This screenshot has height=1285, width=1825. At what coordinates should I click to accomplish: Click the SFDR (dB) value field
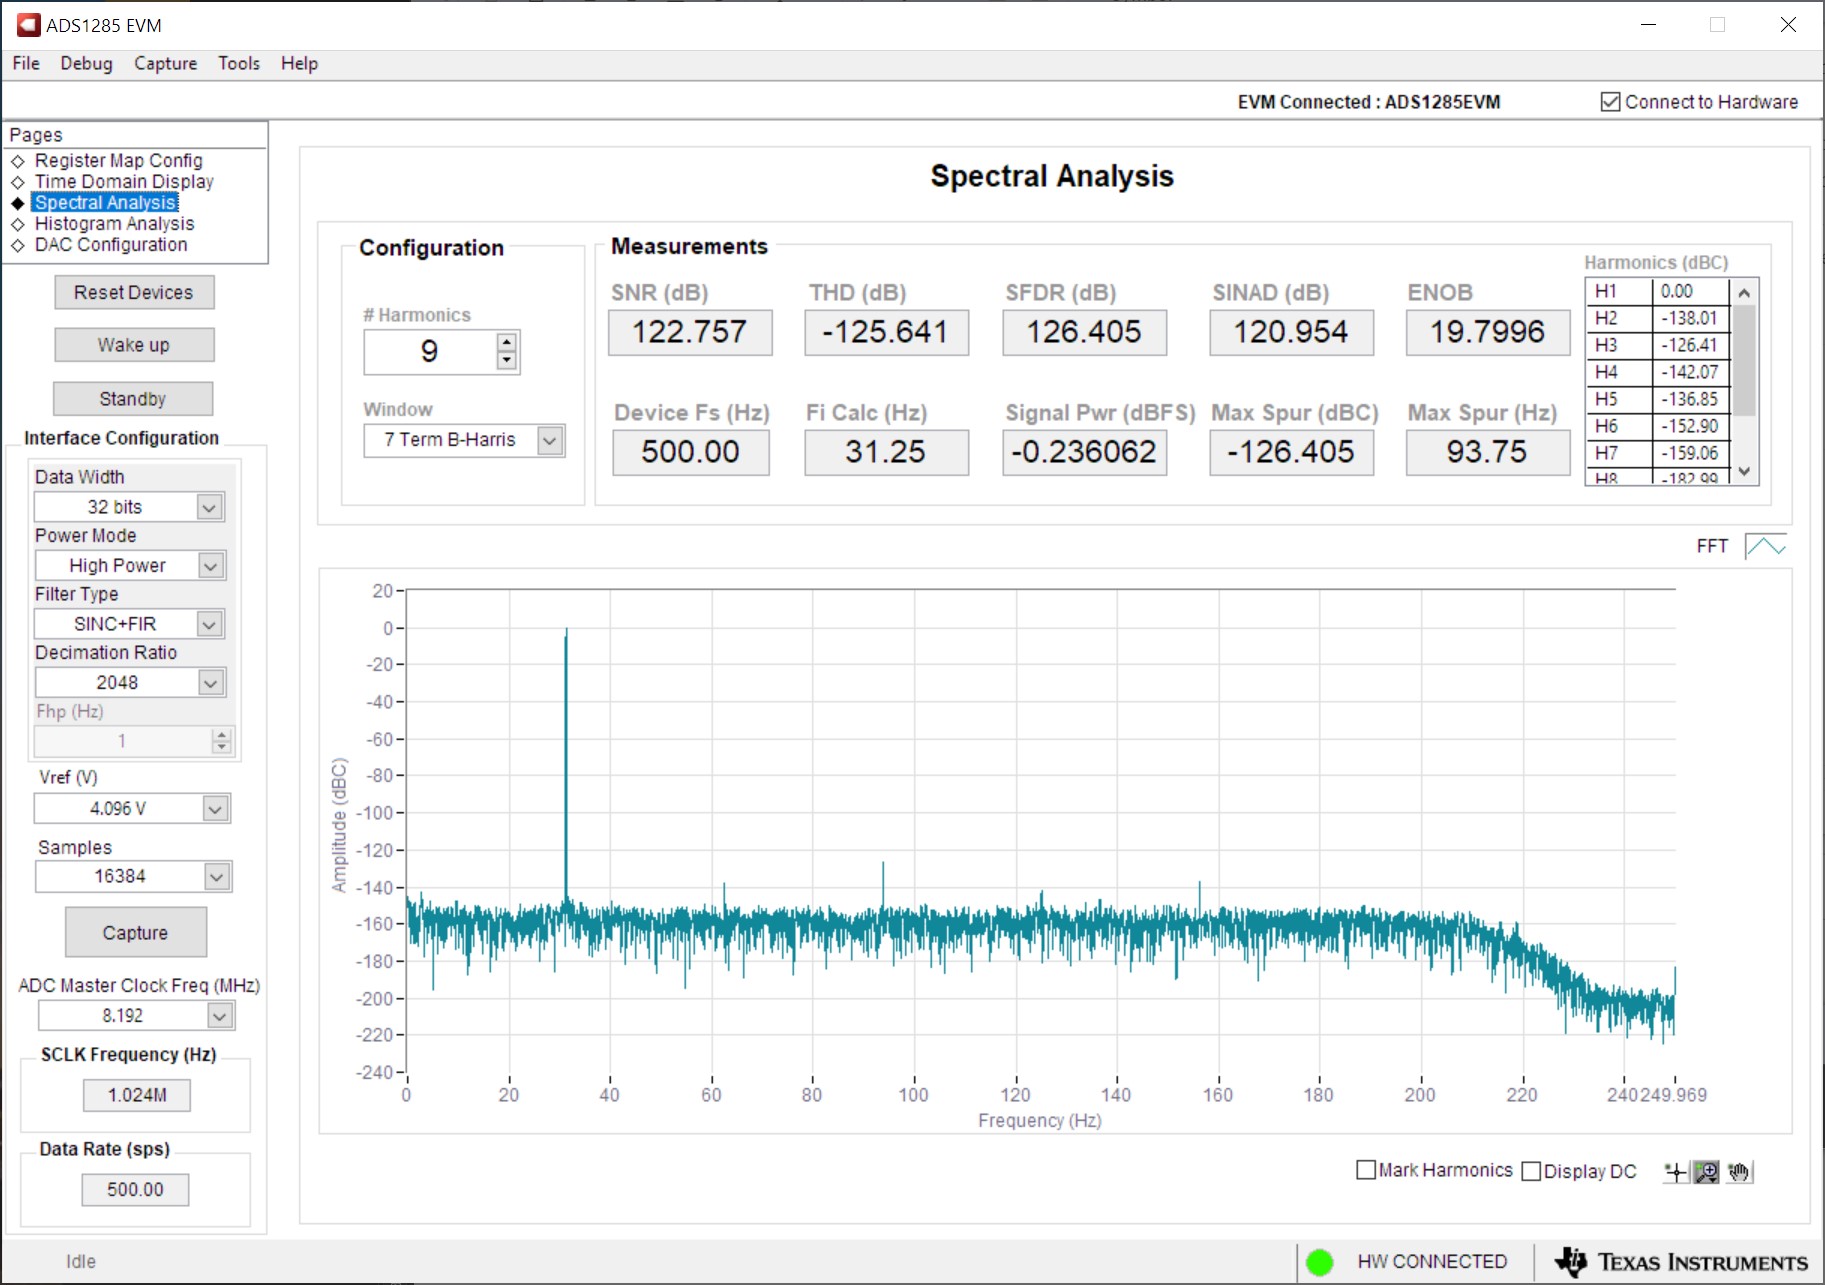1084,332
